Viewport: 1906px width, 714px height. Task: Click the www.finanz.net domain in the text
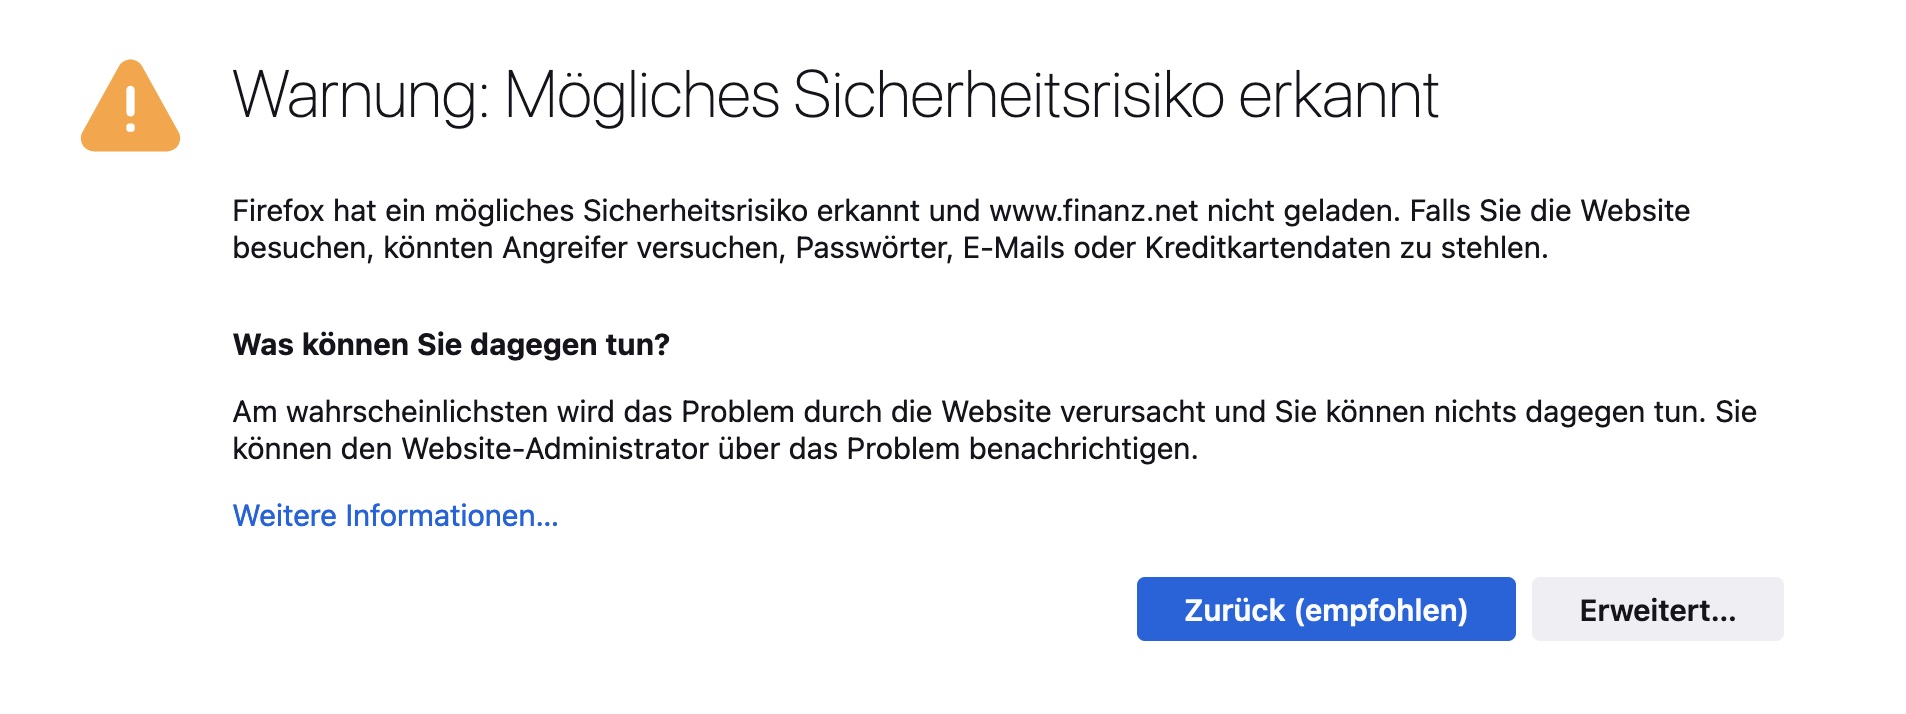(1093, 211)
